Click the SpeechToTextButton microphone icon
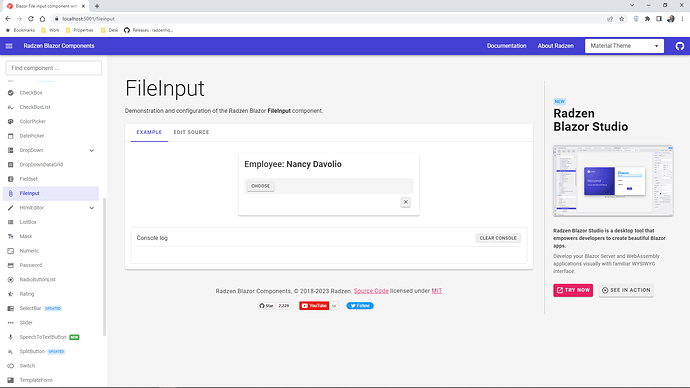Screen dimensions: 690x388 (11, 337)
